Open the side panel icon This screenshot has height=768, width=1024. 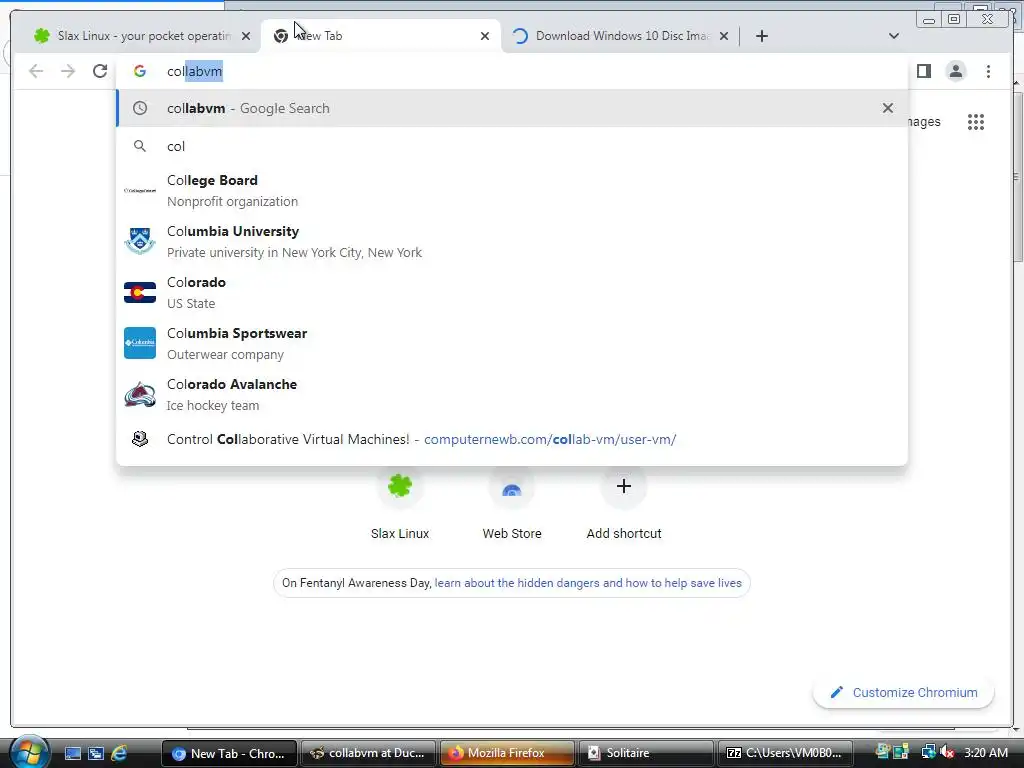(x=923, y=71)
